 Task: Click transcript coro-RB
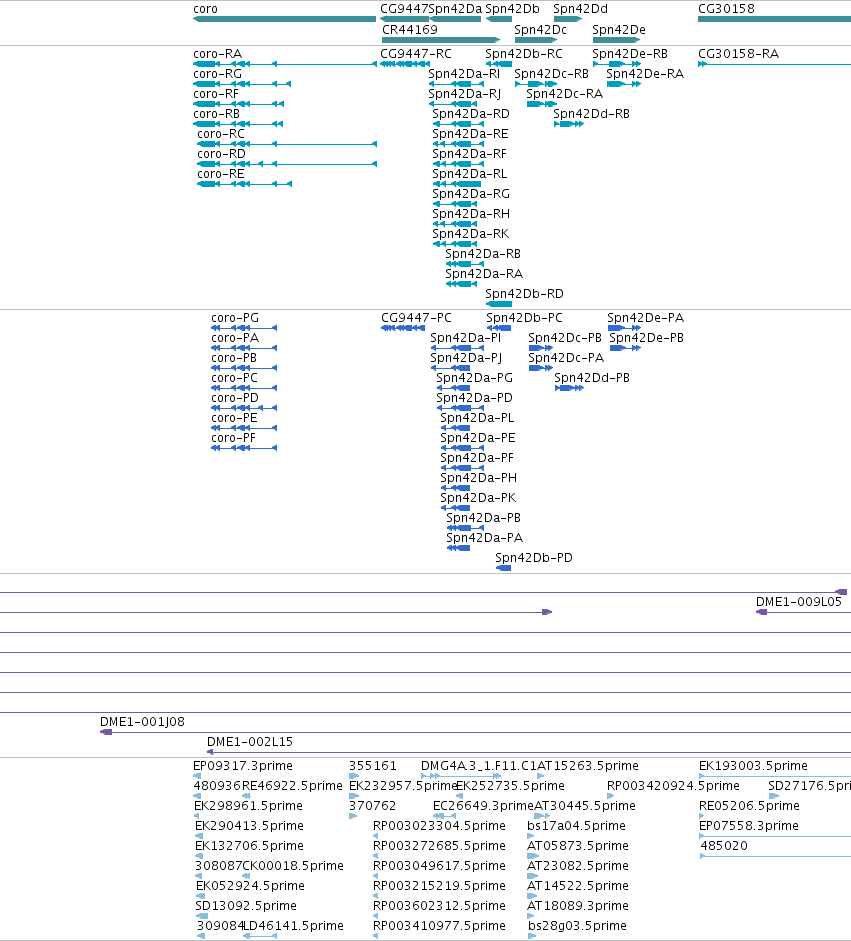pyautogui.click(x=238, y=124)
